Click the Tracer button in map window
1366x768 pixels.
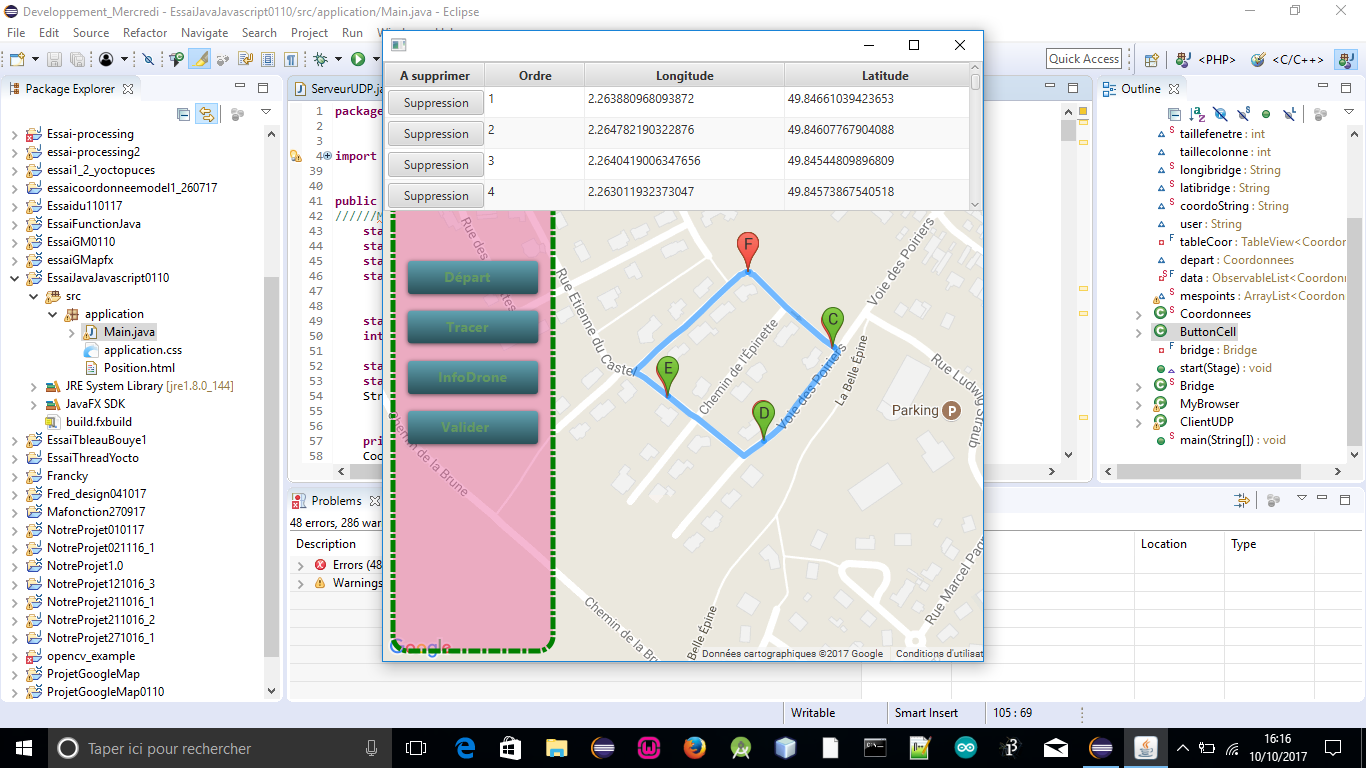(472, 327)
